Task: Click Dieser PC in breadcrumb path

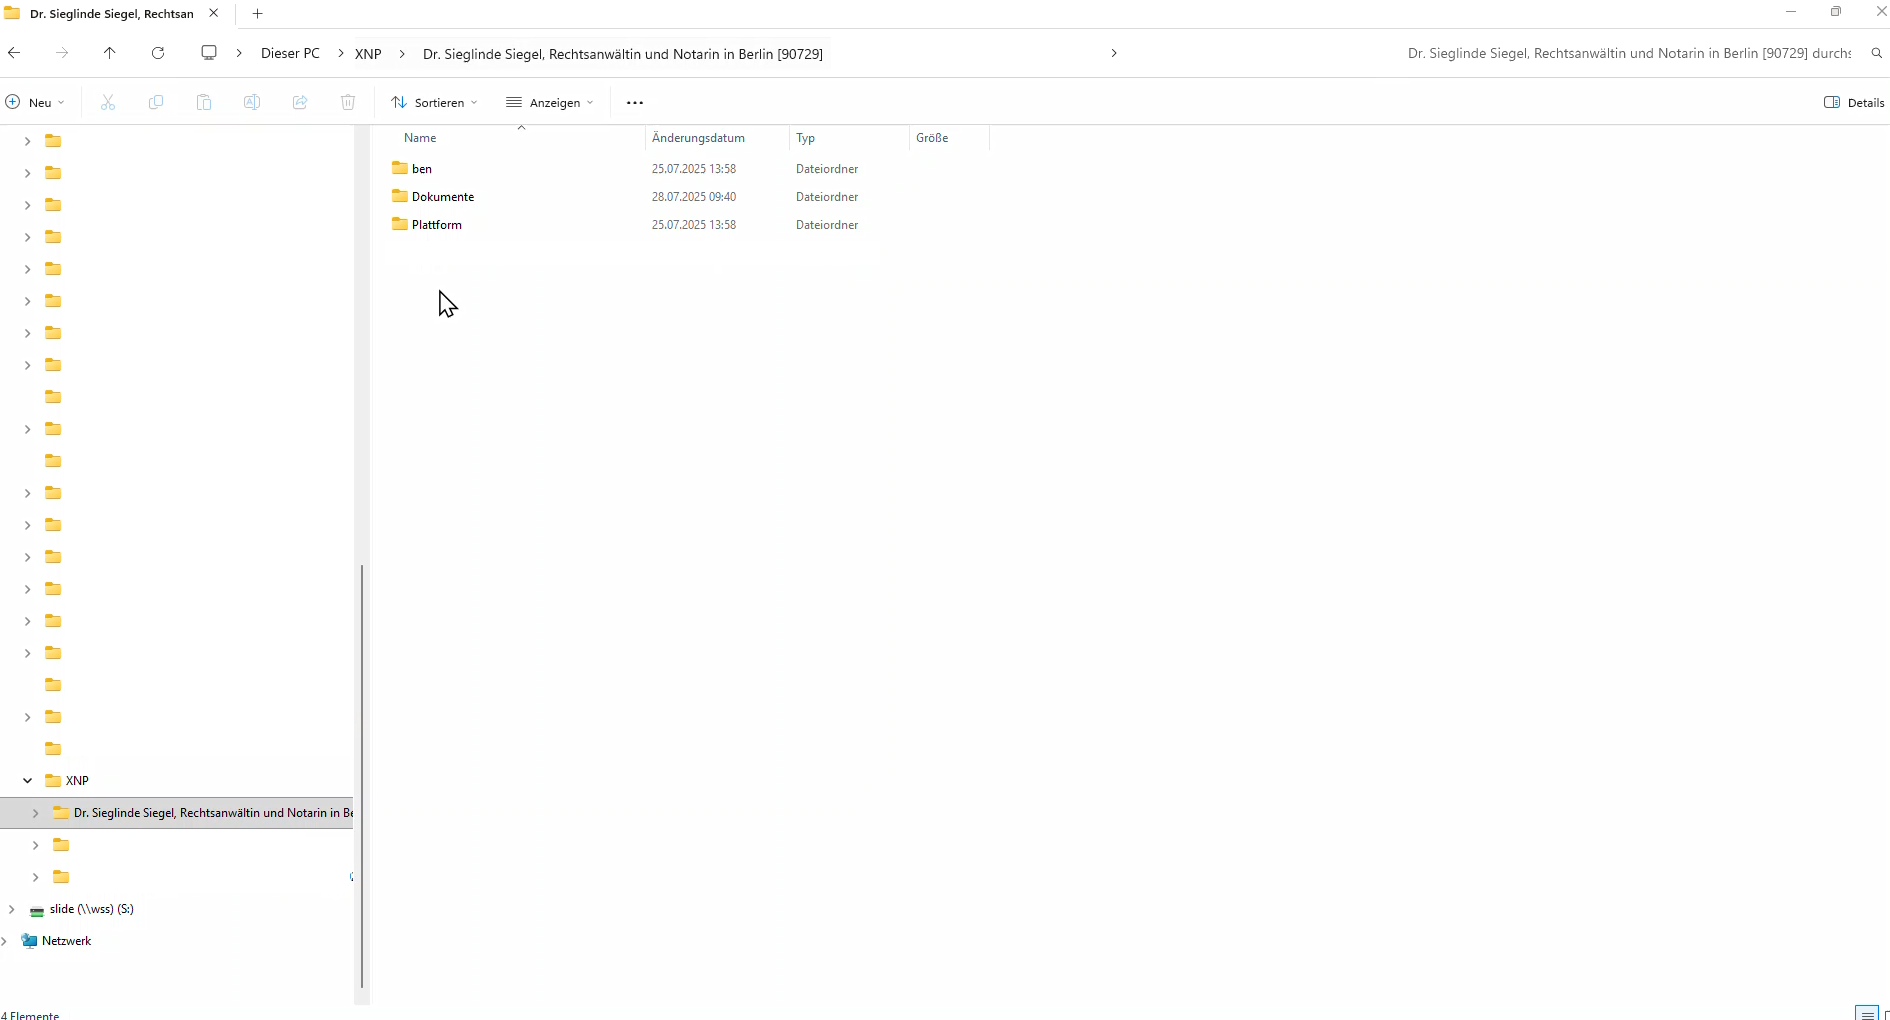Action: pyautogui.click(x=290, y=54)
